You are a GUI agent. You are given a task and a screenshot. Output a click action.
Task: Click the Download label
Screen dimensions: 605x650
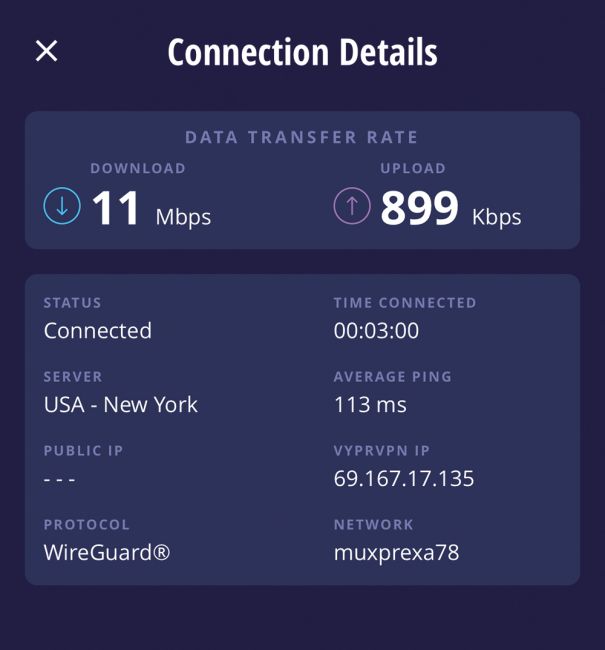138,168
